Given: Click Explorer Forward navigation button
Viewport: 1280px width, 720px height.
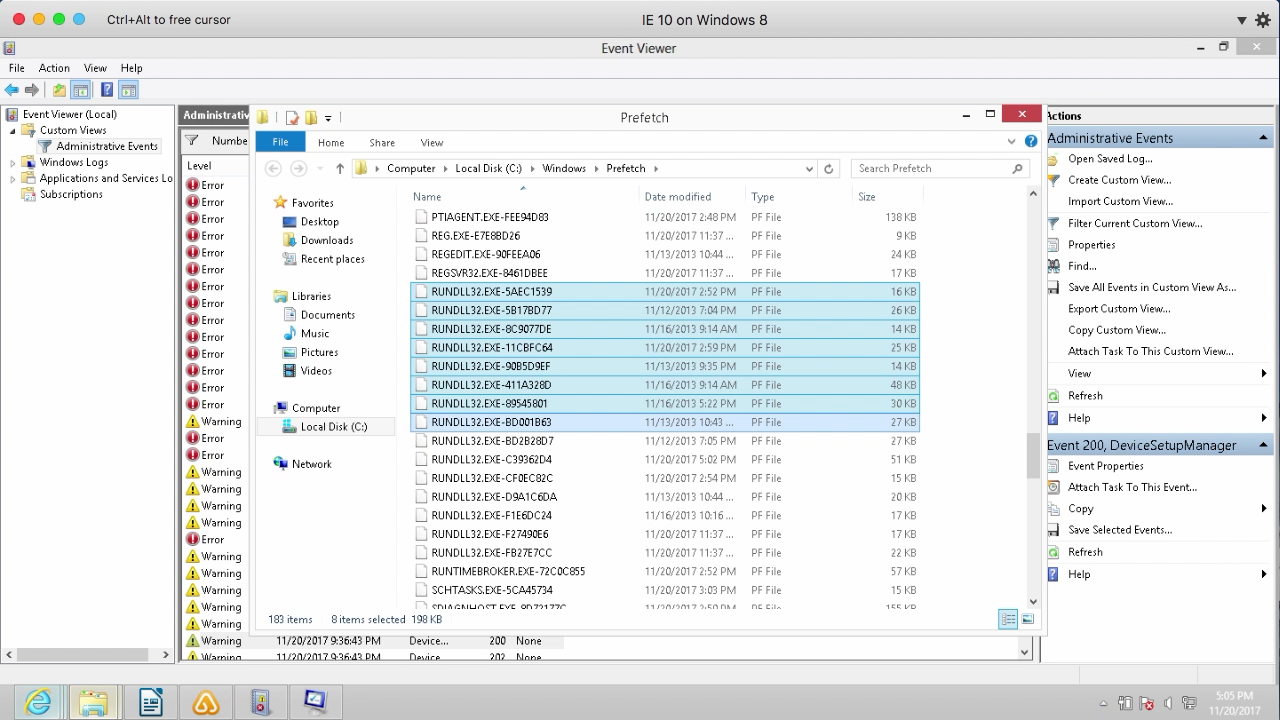Looking at the screenshot, I should tap(298, 168).
